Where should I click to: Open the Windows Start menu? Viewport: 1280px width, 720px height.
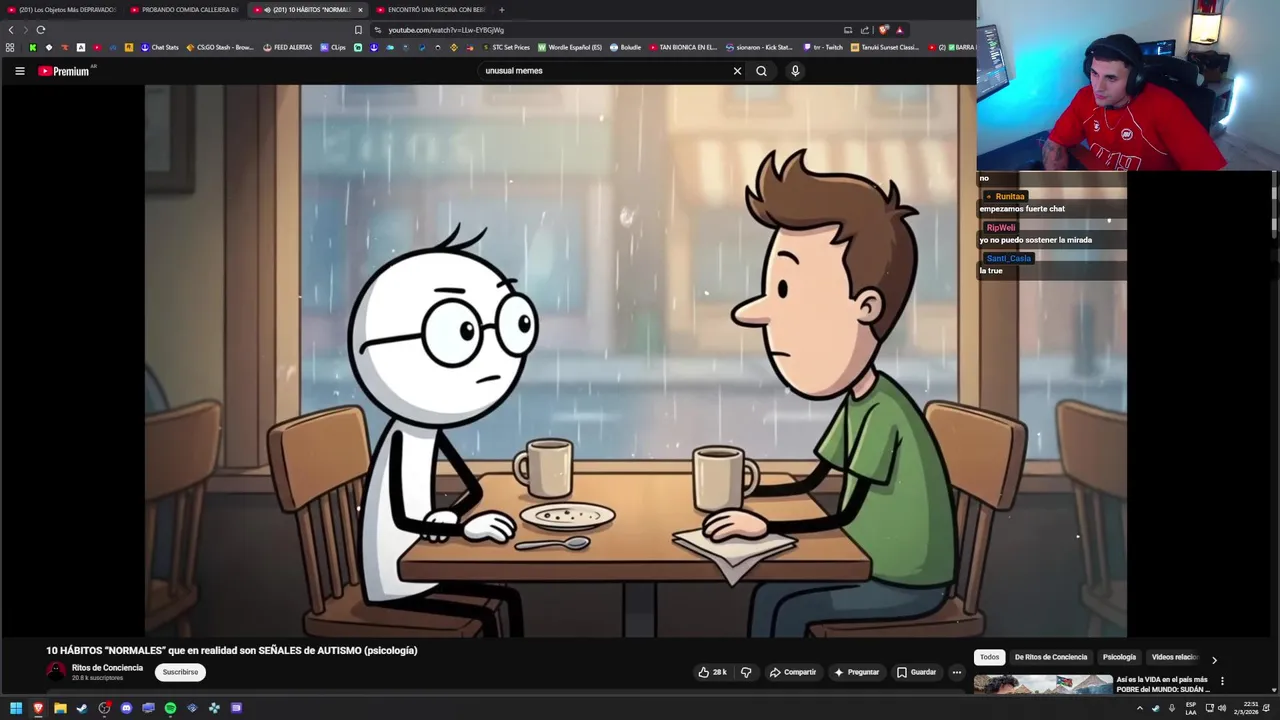16,708
